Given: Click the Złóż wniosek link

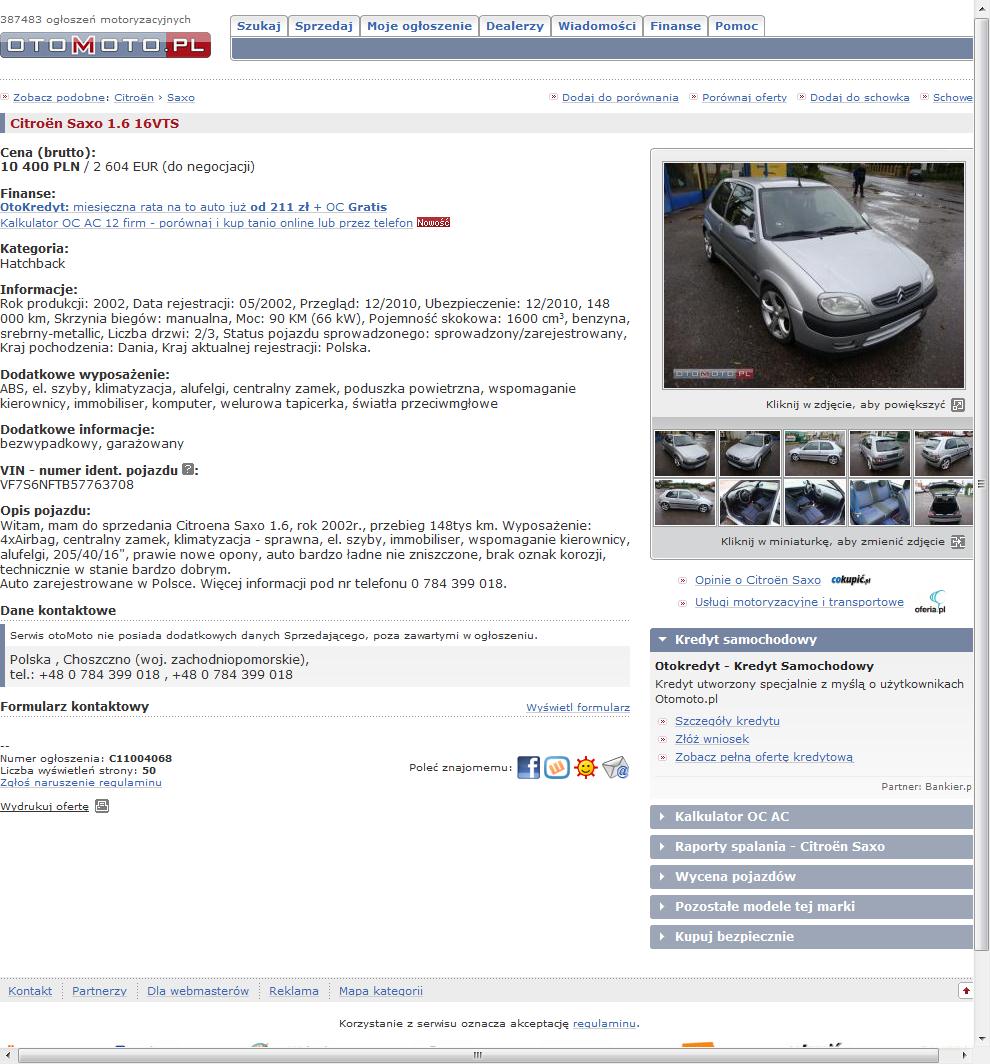Looking at the screenshot, I should click(x=712, y=739).
